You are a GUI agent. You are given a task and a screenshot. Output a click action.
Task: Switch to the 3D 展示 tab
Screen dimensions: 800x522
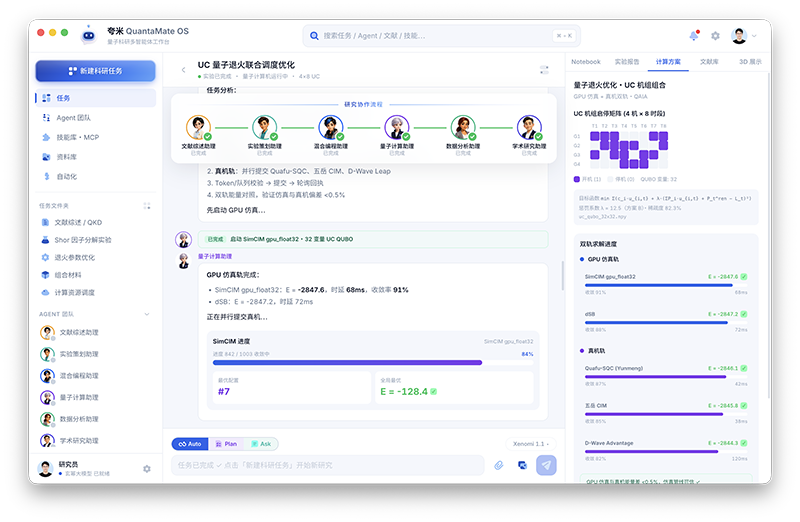(750, 62)
